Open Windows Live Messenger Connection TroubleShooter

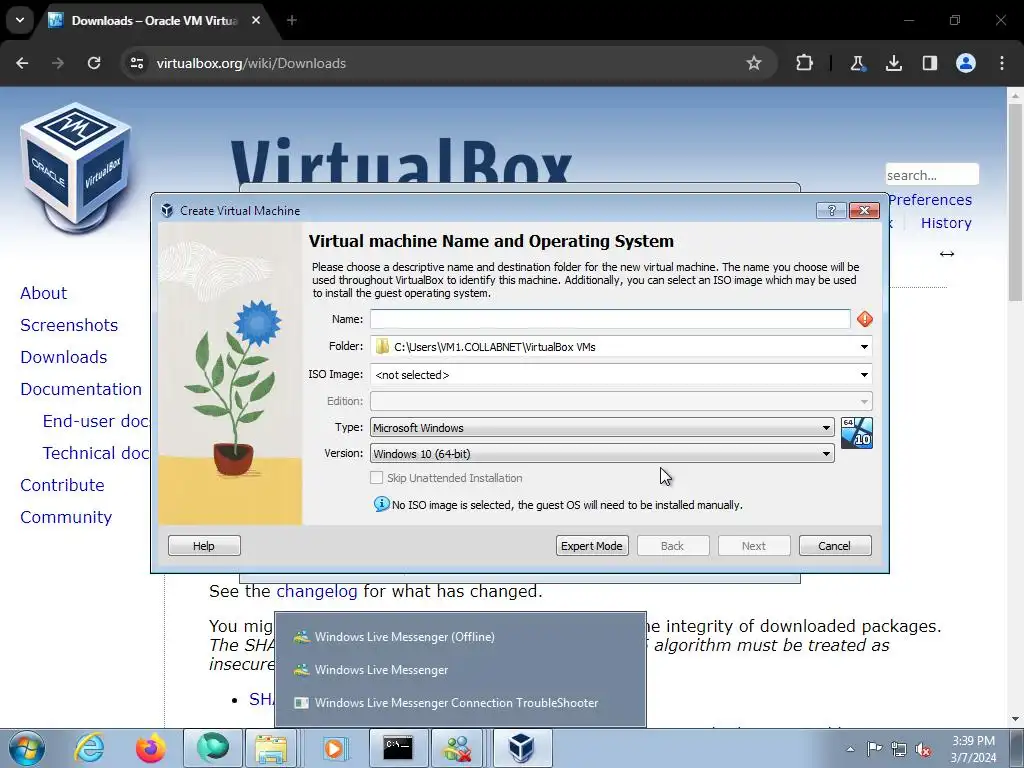tap(460, 703)
